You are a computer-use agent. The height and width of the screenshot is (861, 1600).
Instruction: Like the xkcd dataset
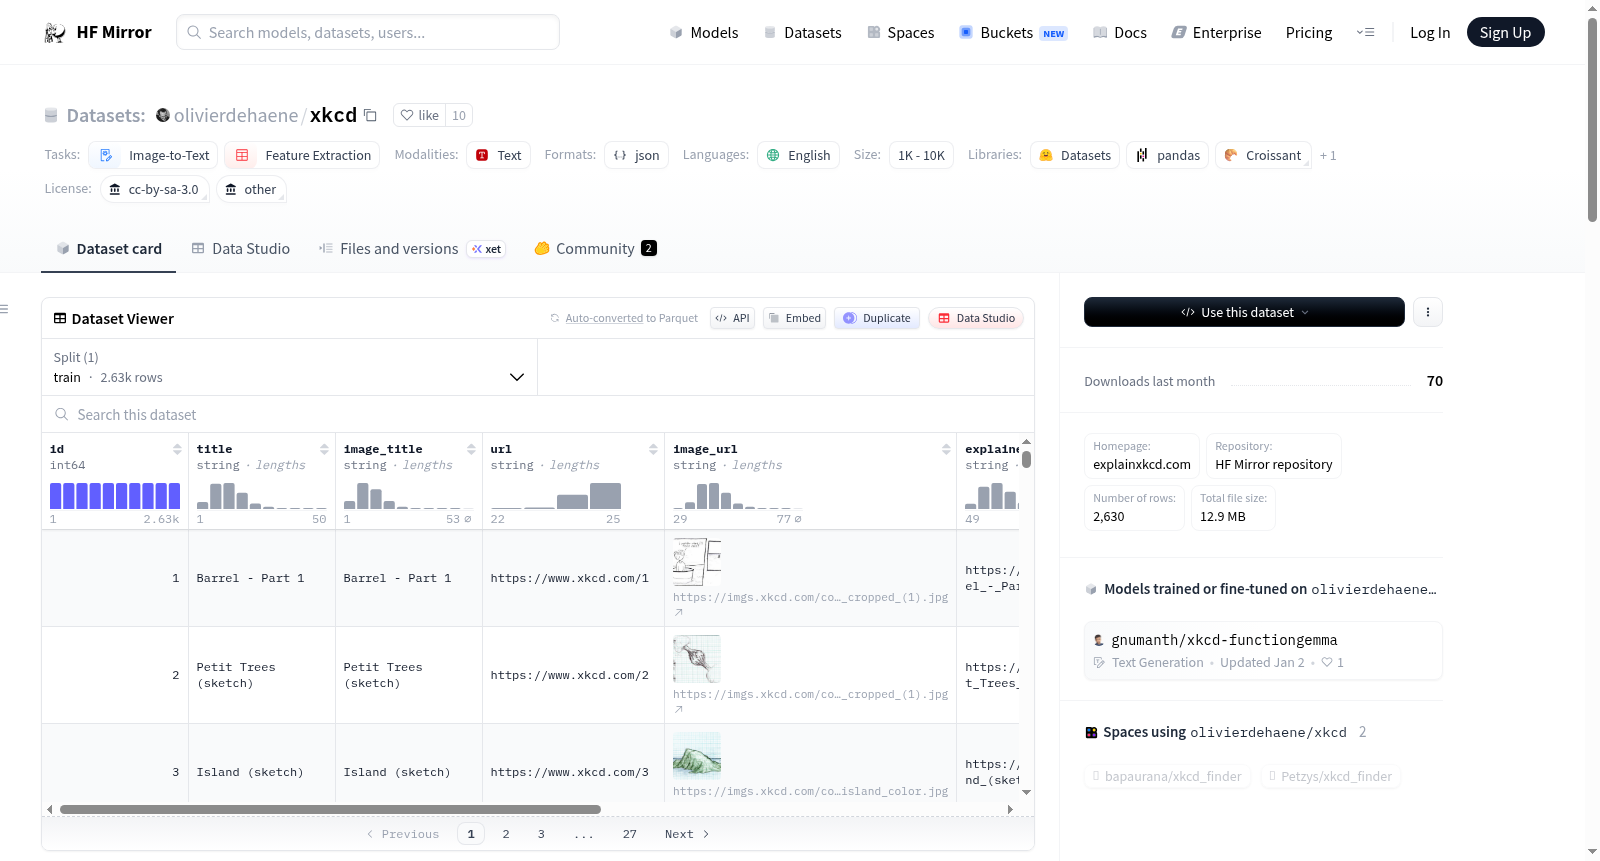point(419,115)
